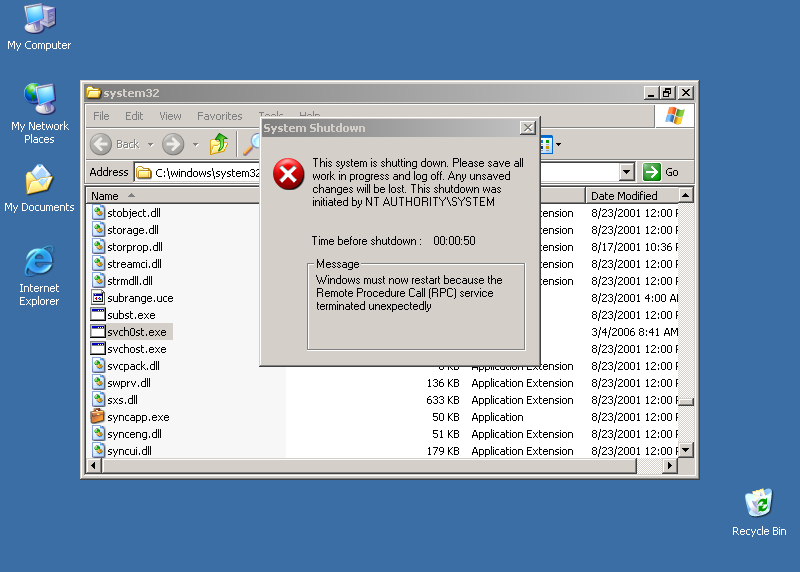Click the folder icon in Address bar
The image size is (800, 572).
(x=144, y=172)
